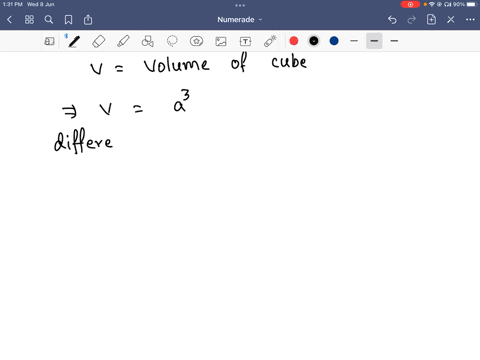Toggle the read-only mode icon
This screenshot has height=360, width=480.
[x=49, y=41]
